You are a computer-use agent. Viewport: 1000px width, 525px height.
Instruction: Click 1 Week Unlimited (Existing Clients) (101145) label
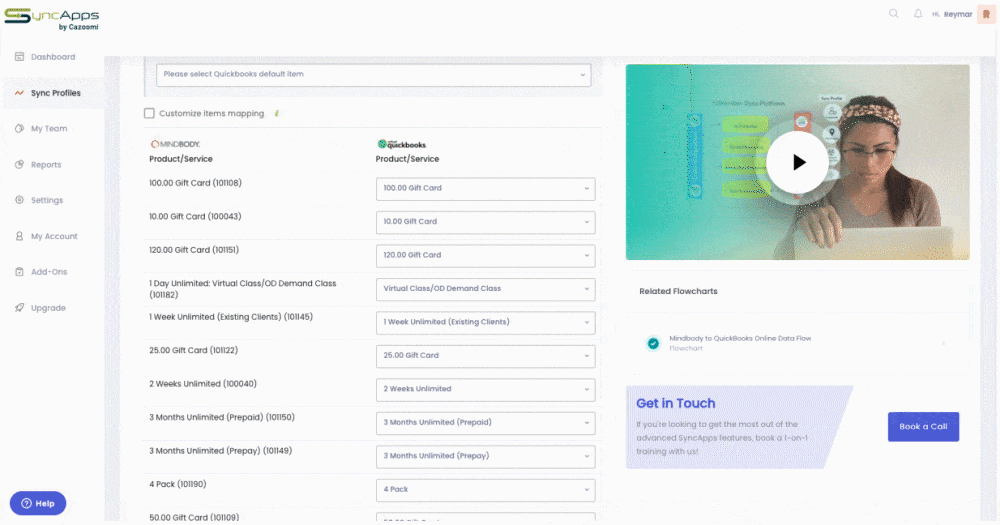point(231,317)
